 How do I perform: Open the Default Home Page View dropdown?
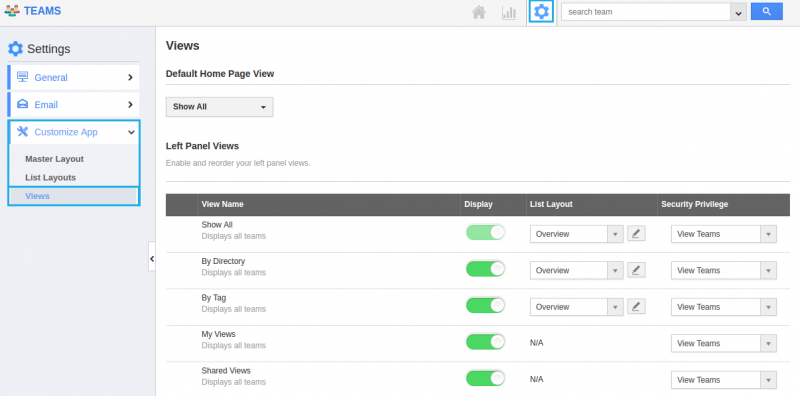coord(219,107)
